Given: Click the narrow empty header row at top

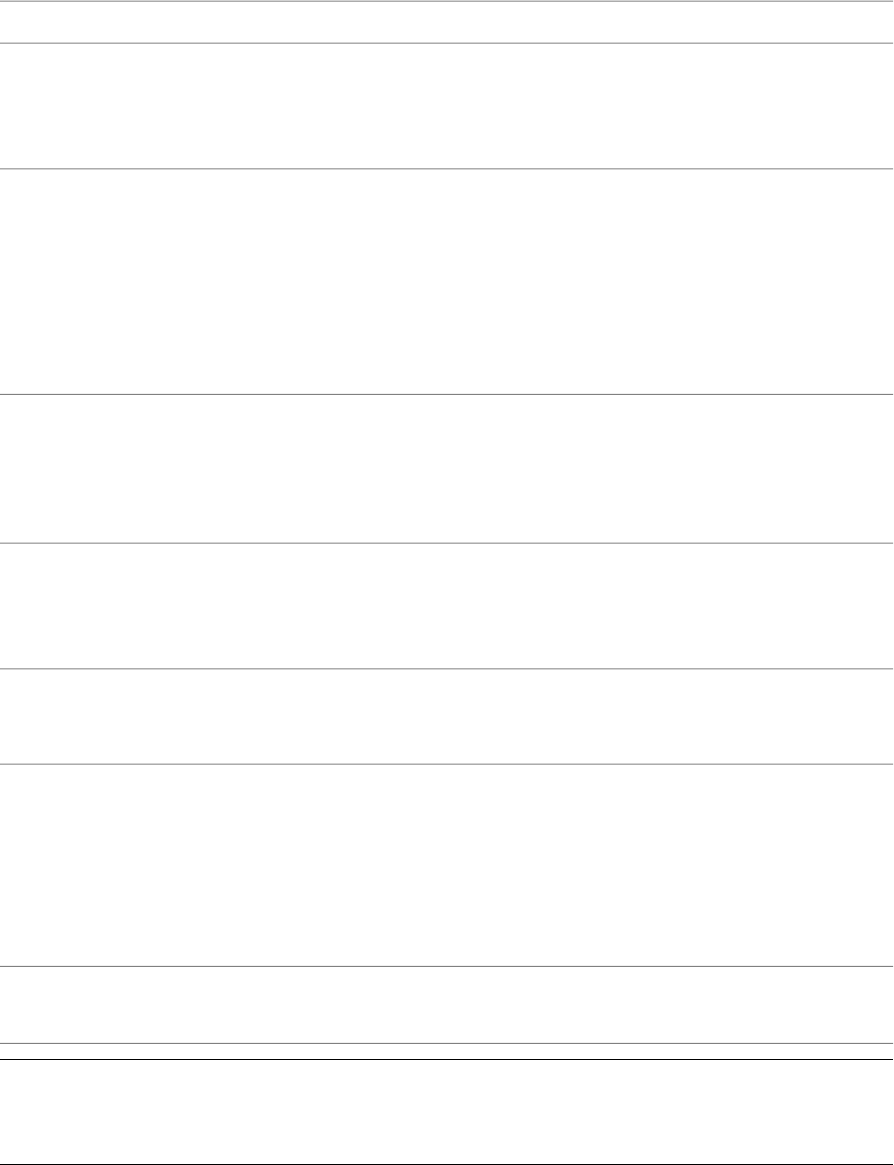Looking at the screenshot, I should (x=447, y=22).
